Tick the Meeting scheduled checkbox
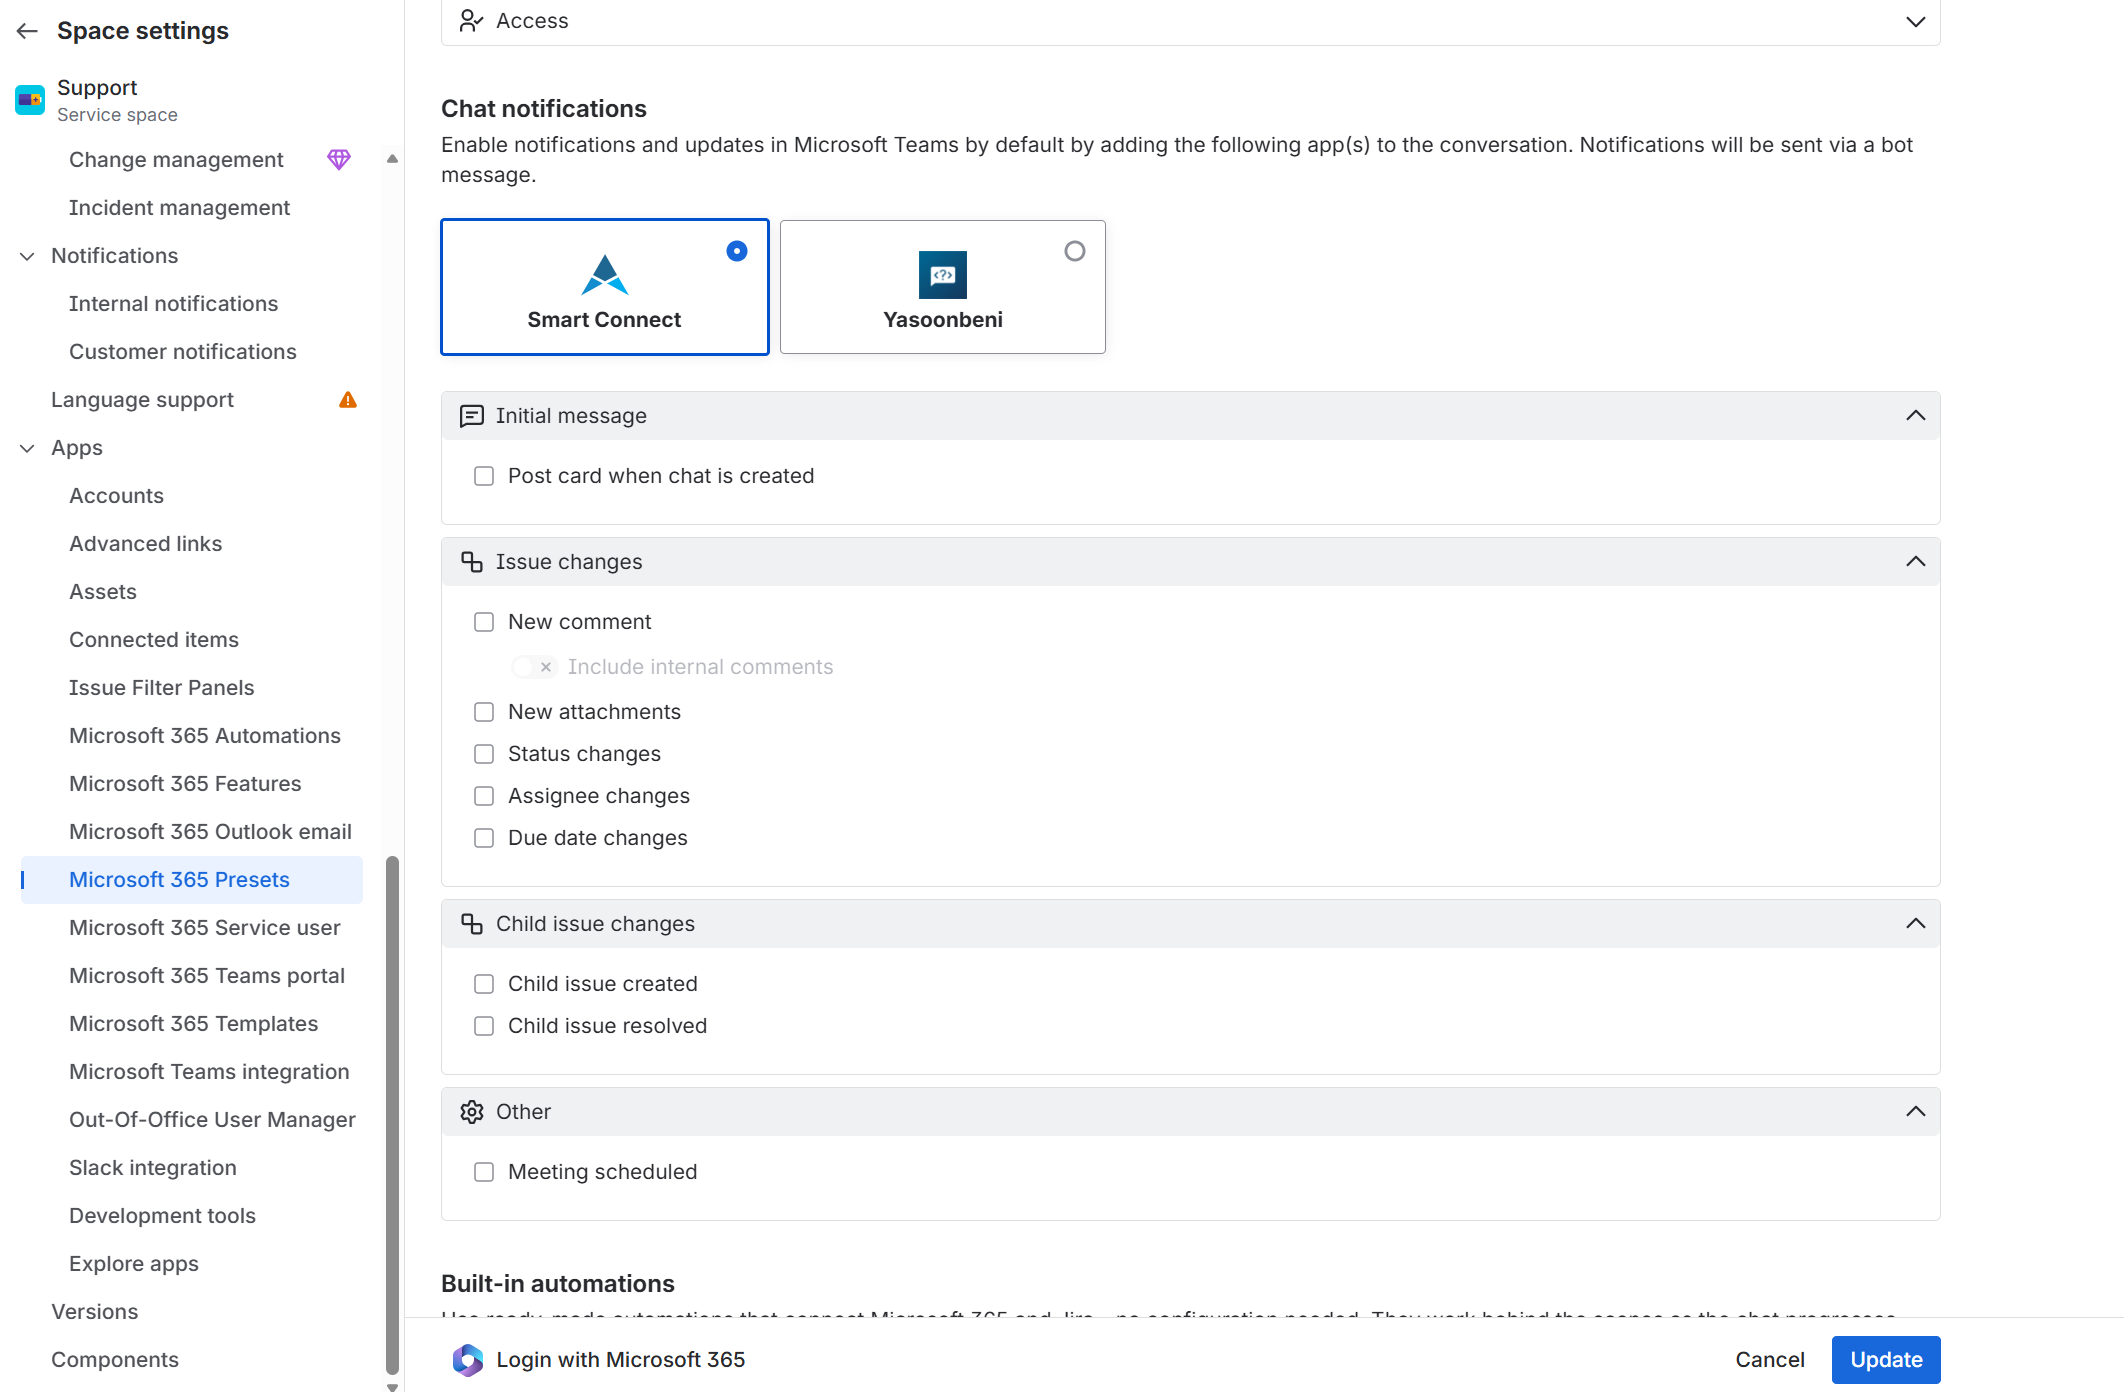2124x1392 pixels. coord(484,1172)
